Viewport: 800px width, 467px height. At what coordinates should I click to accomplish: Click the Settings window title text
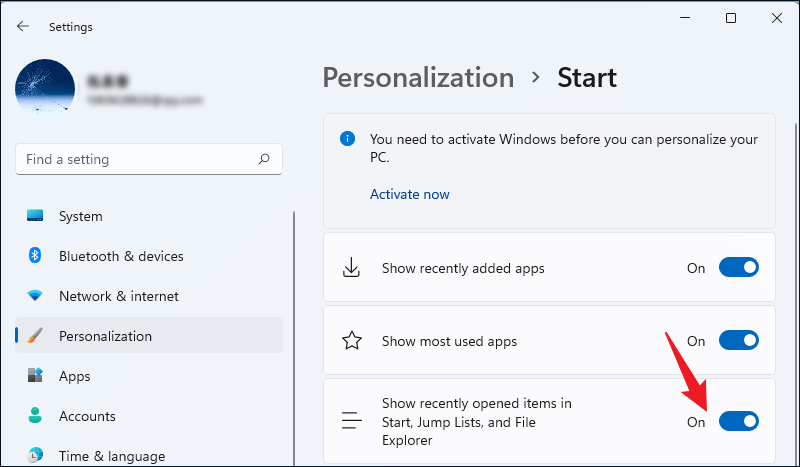[71, 27]
